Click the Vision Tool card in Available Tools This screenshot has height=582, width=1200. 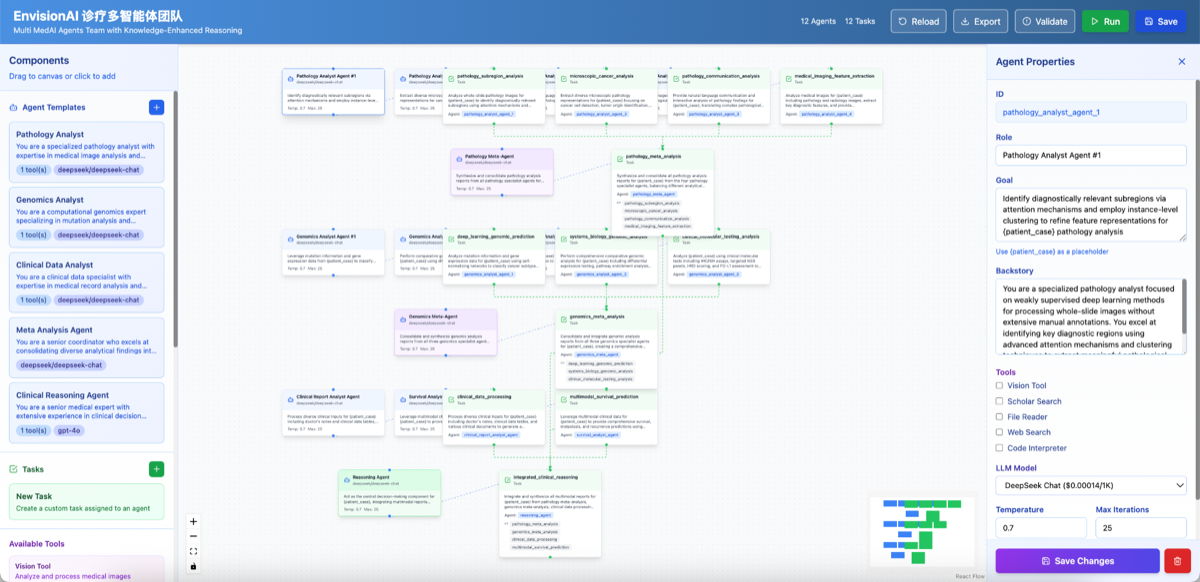(x=86, y=569)
